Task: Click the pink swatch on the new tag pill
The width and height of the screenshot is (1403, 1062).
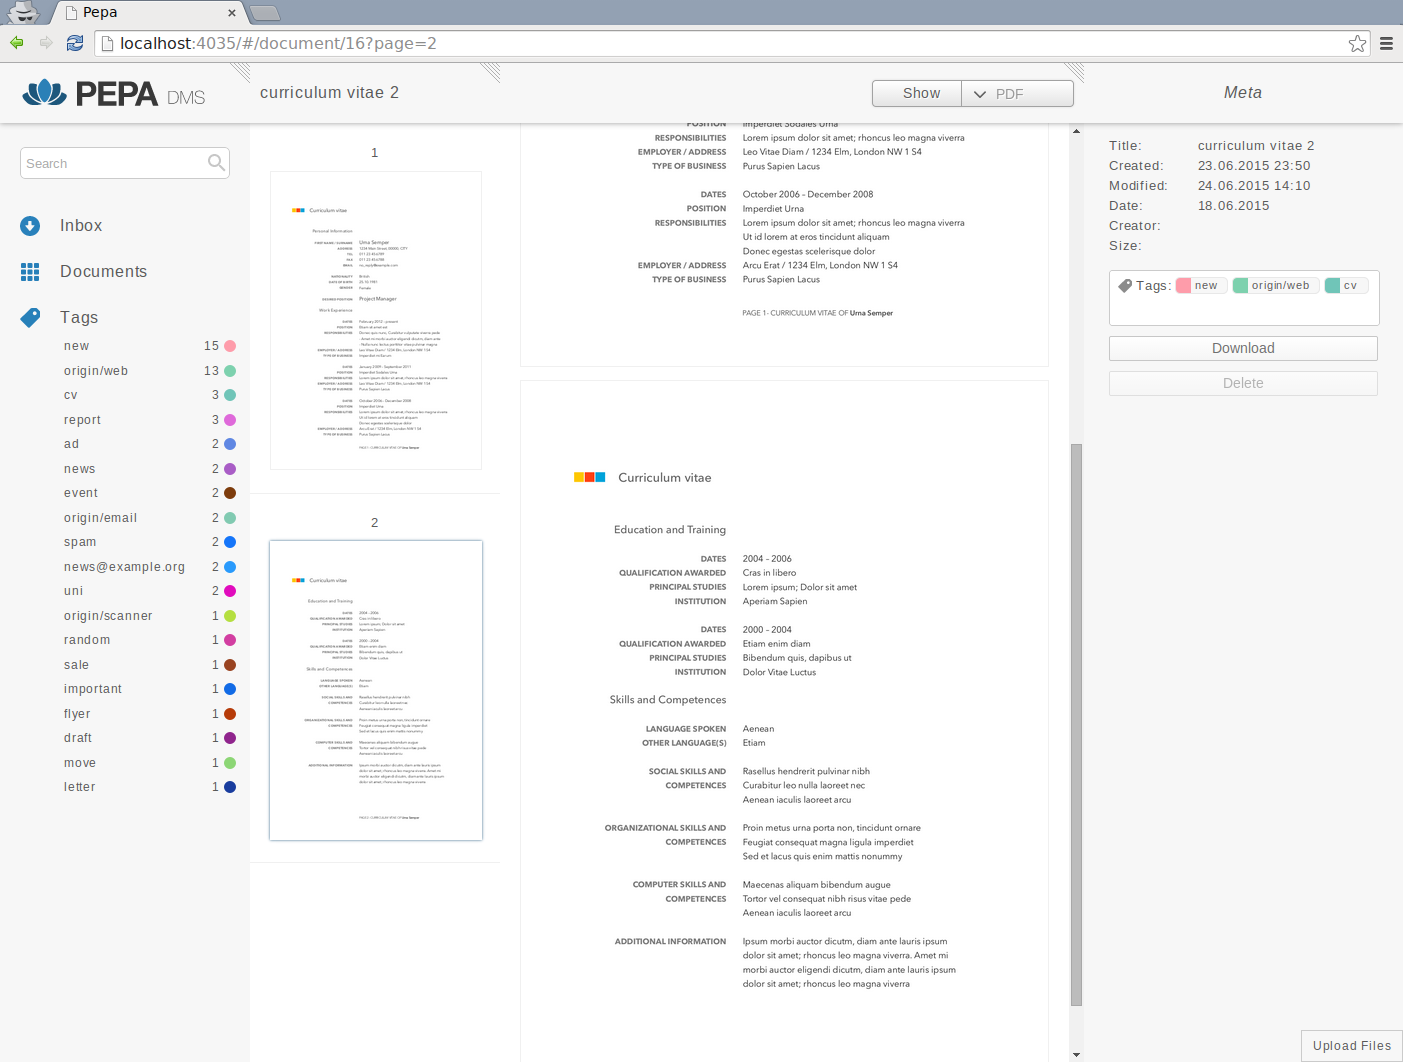Action: point(1182,285)
